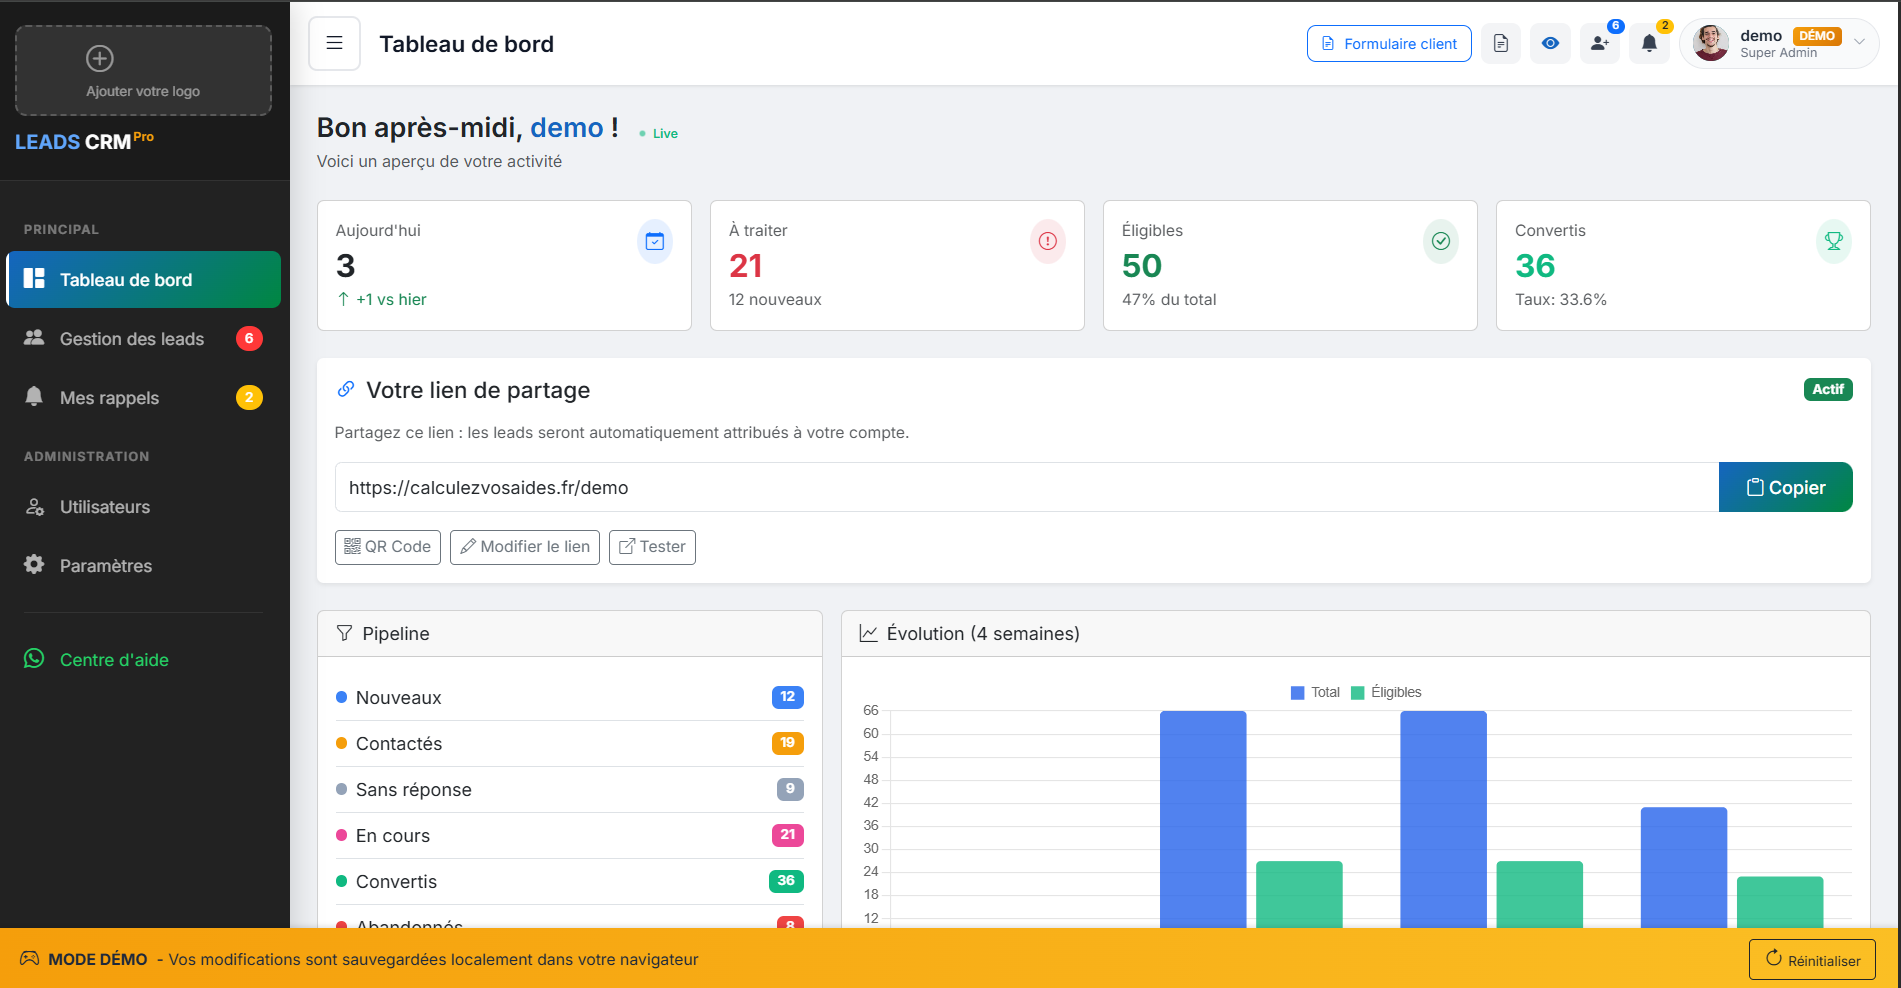1901x988 pixels.
Task: Open Mes rappels from the sidebar
Action: point(110,397)
